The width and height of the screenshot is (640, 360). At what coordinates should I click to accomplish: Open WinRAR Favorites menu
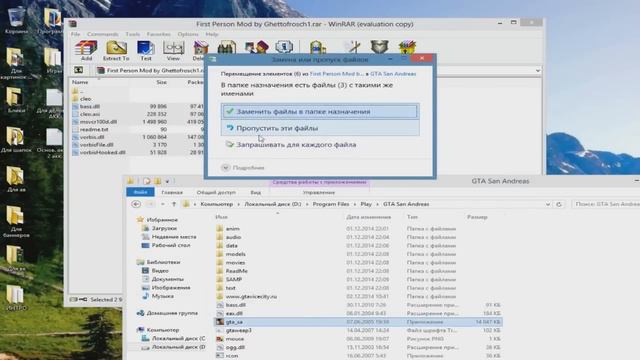point(158,34)
